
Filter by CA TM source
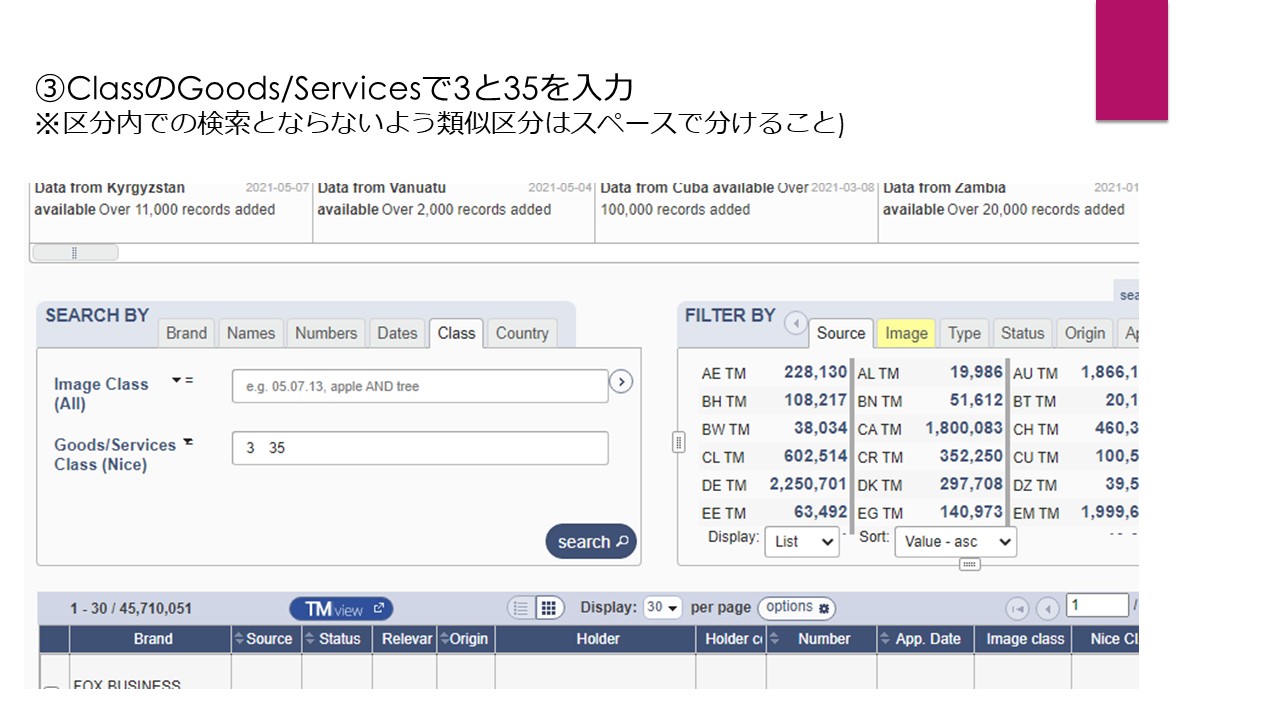tap(930, 429)
